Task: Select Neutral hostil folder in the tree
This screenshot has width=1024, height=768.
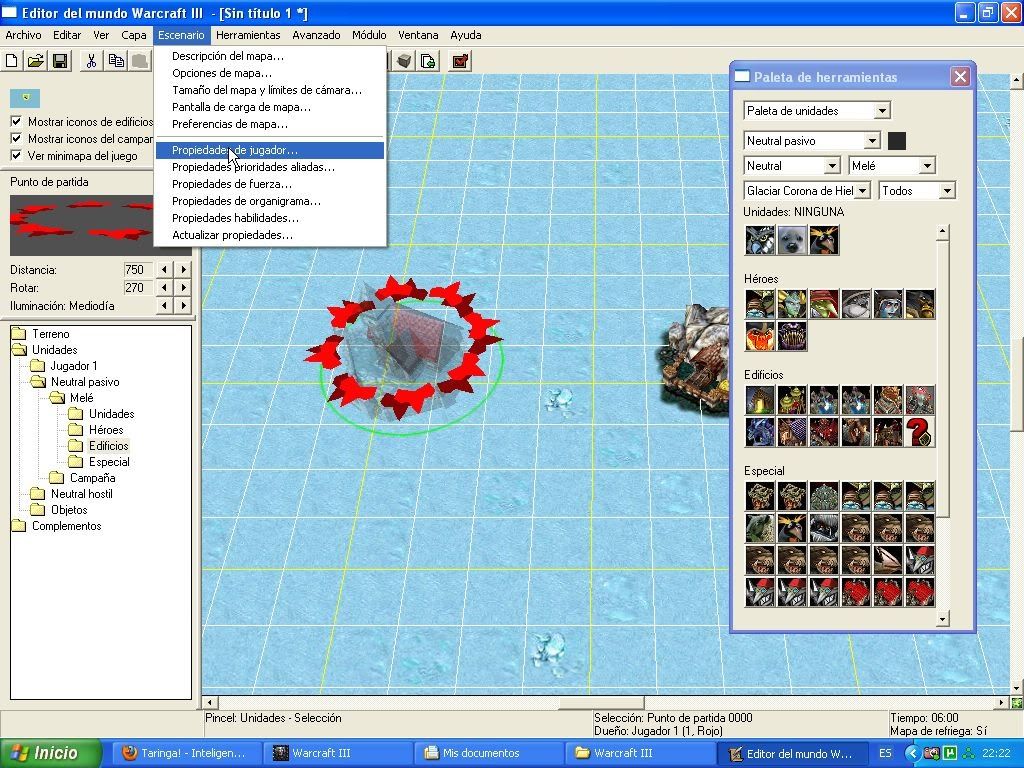Action: [x=82, y=494]
